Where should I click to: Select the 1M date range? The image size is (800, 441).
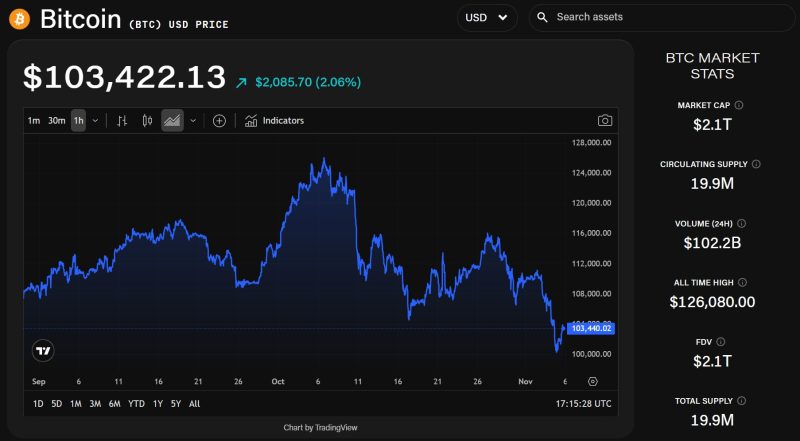pyautogui.click(x=76, y=404)
